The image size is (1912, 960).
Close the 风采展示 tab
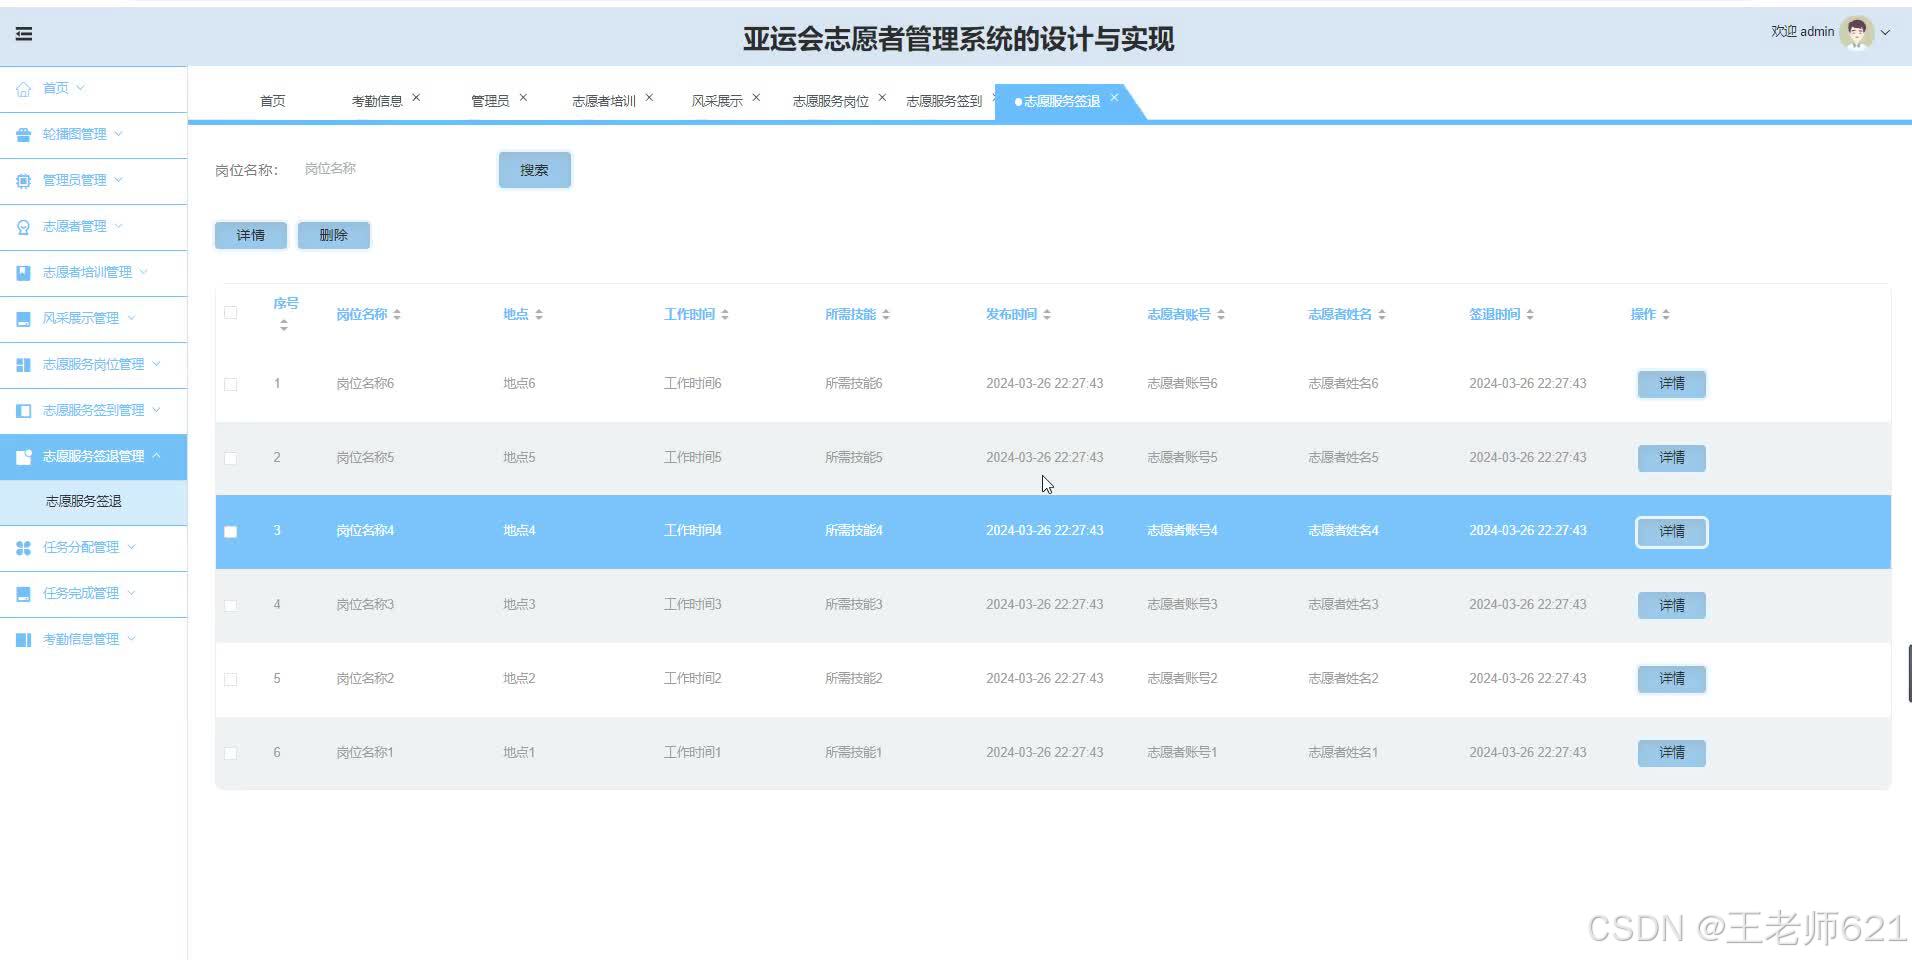pyautogui.click(x=756, y=98)
